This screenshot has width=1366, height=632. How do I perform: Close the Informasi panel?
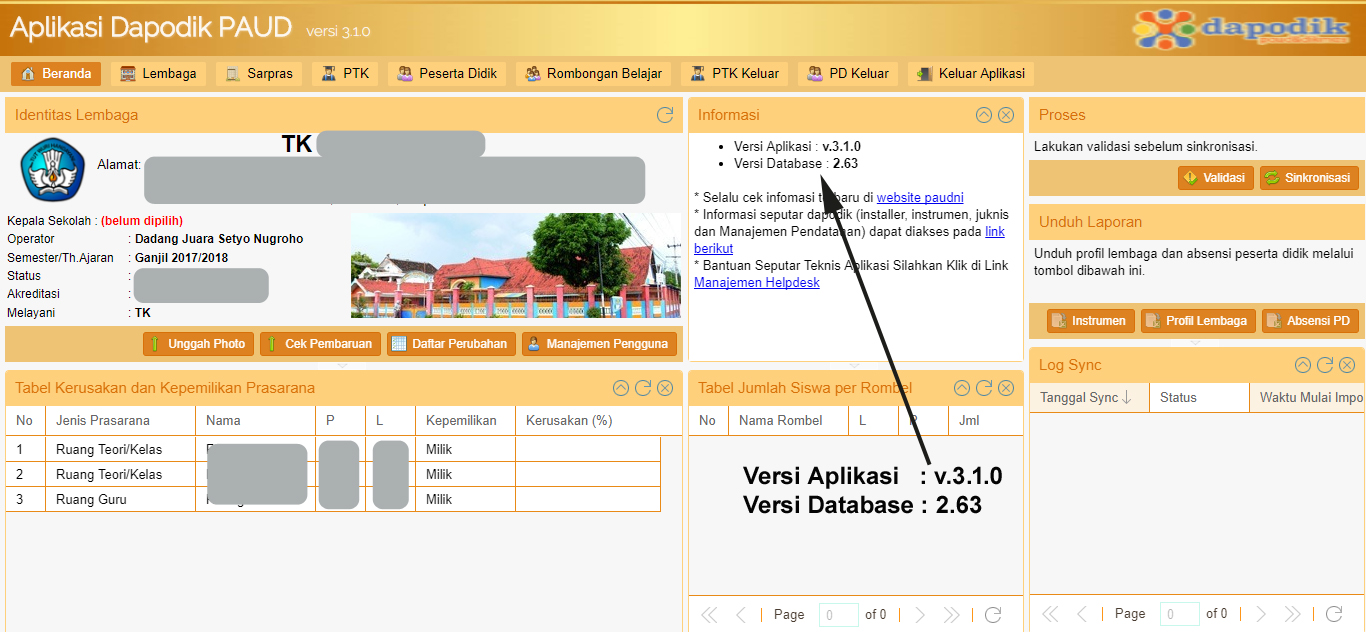pos(1006,115)
